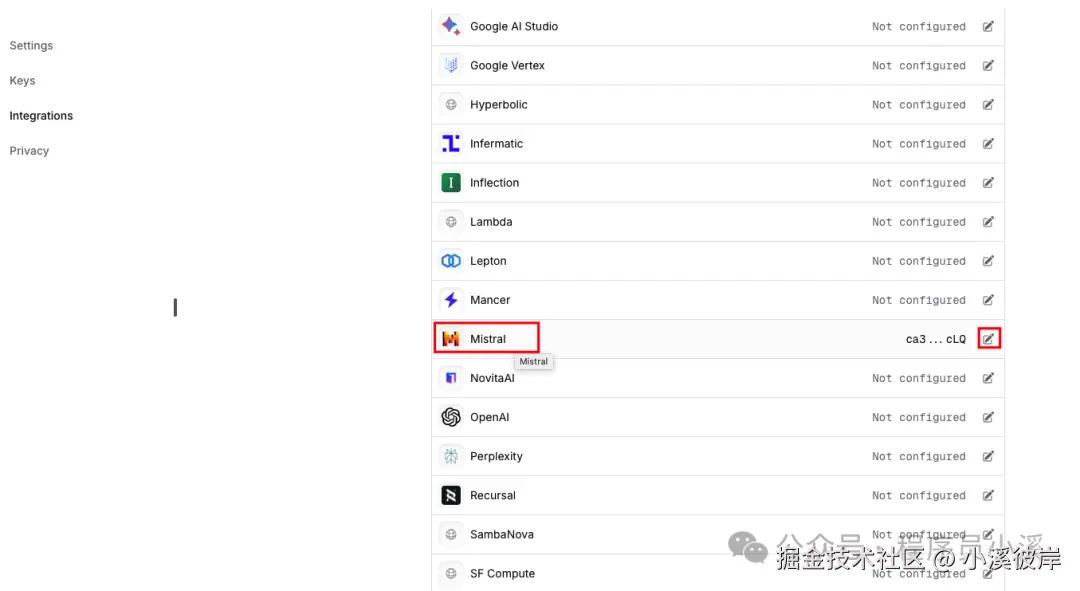Click the OpenAI provider name

490,417
